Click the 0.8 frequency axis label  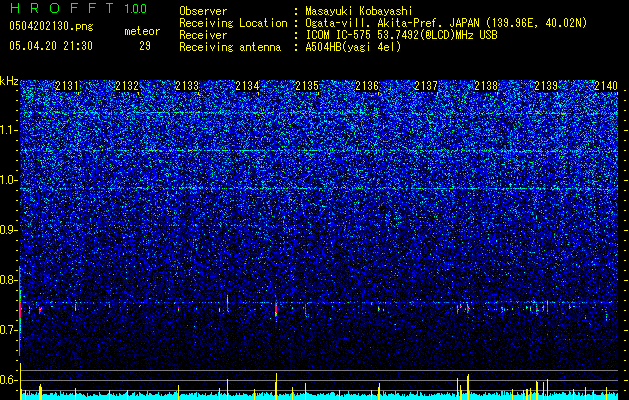(9, 280)
